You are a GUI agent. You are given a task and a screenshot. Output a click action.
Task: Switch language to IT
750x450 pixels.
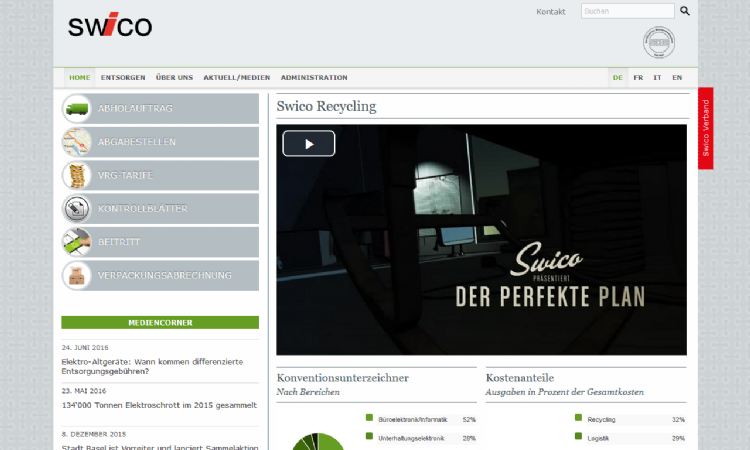[x=657, y=77]
